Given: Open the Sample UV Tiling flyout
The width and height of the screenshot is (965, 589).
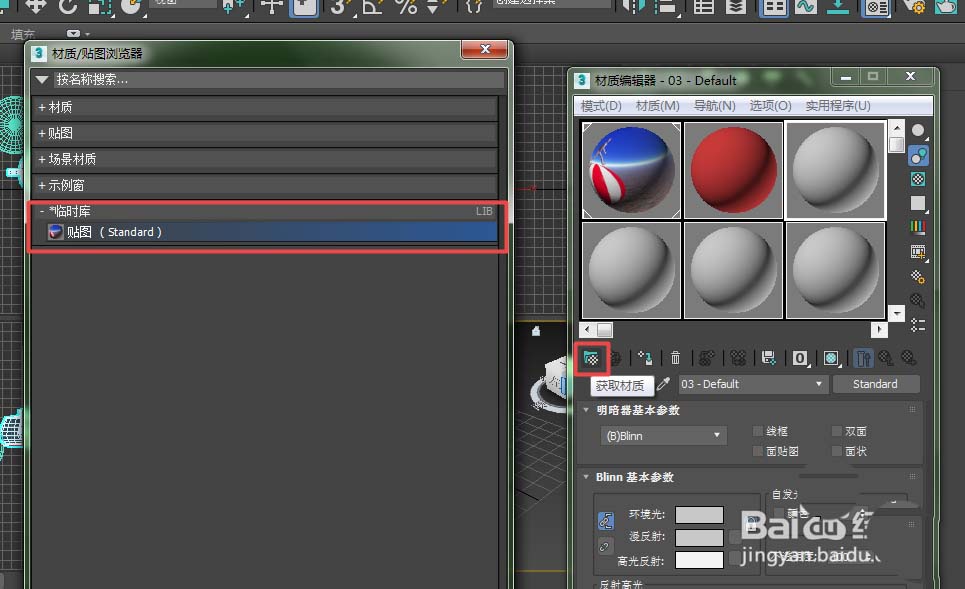Looking at the screenshot, I should (x=918, y=204).
